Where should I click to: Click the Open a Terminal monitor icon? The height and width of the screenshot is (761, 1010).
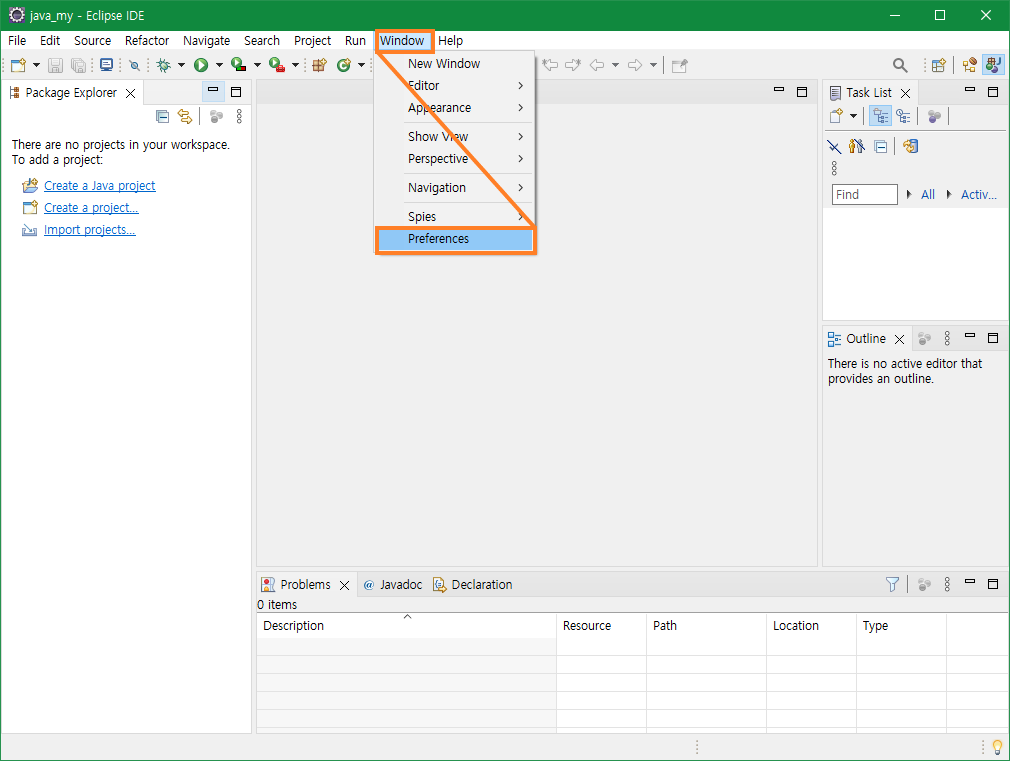click(x=106, y=64)
